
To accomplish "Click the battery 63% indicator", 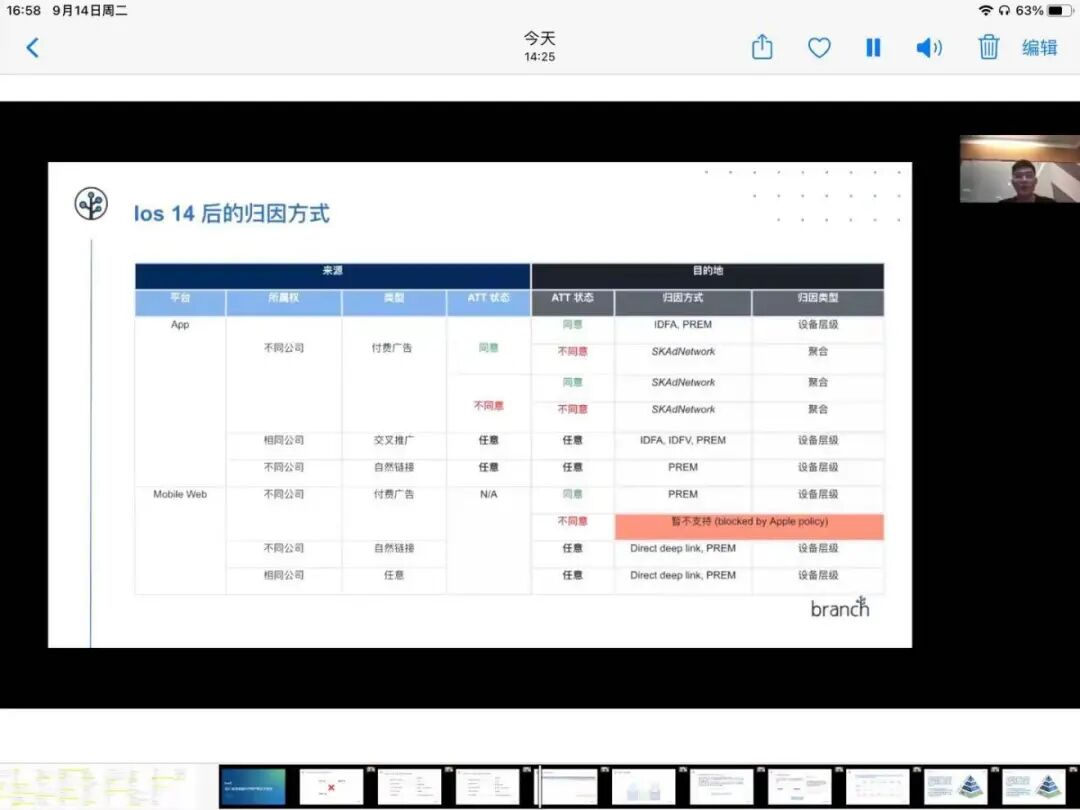I will pyautogui.click(x=1043, y=10).
